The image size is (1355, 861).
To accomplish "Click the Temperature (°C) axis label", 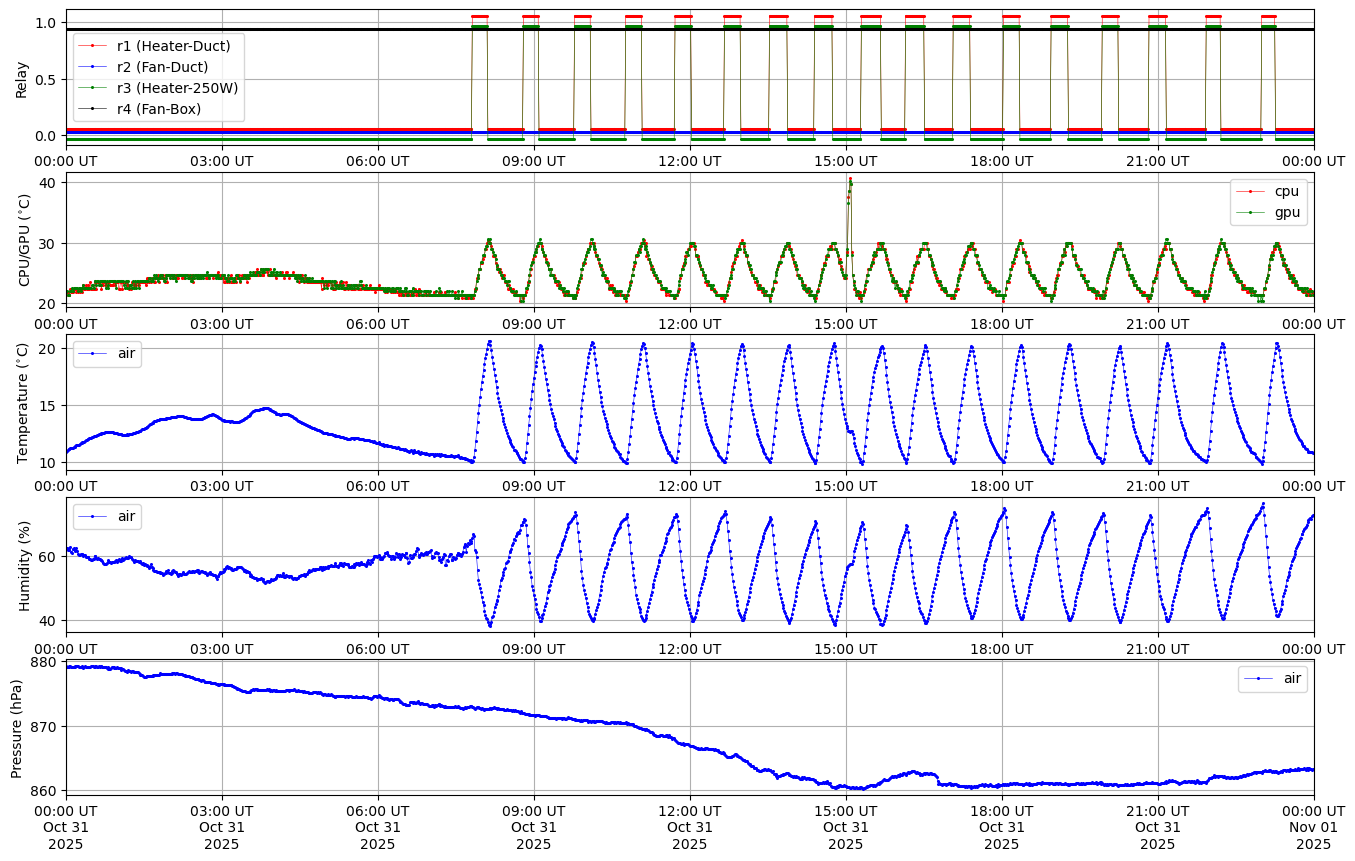I will point(23,403).
